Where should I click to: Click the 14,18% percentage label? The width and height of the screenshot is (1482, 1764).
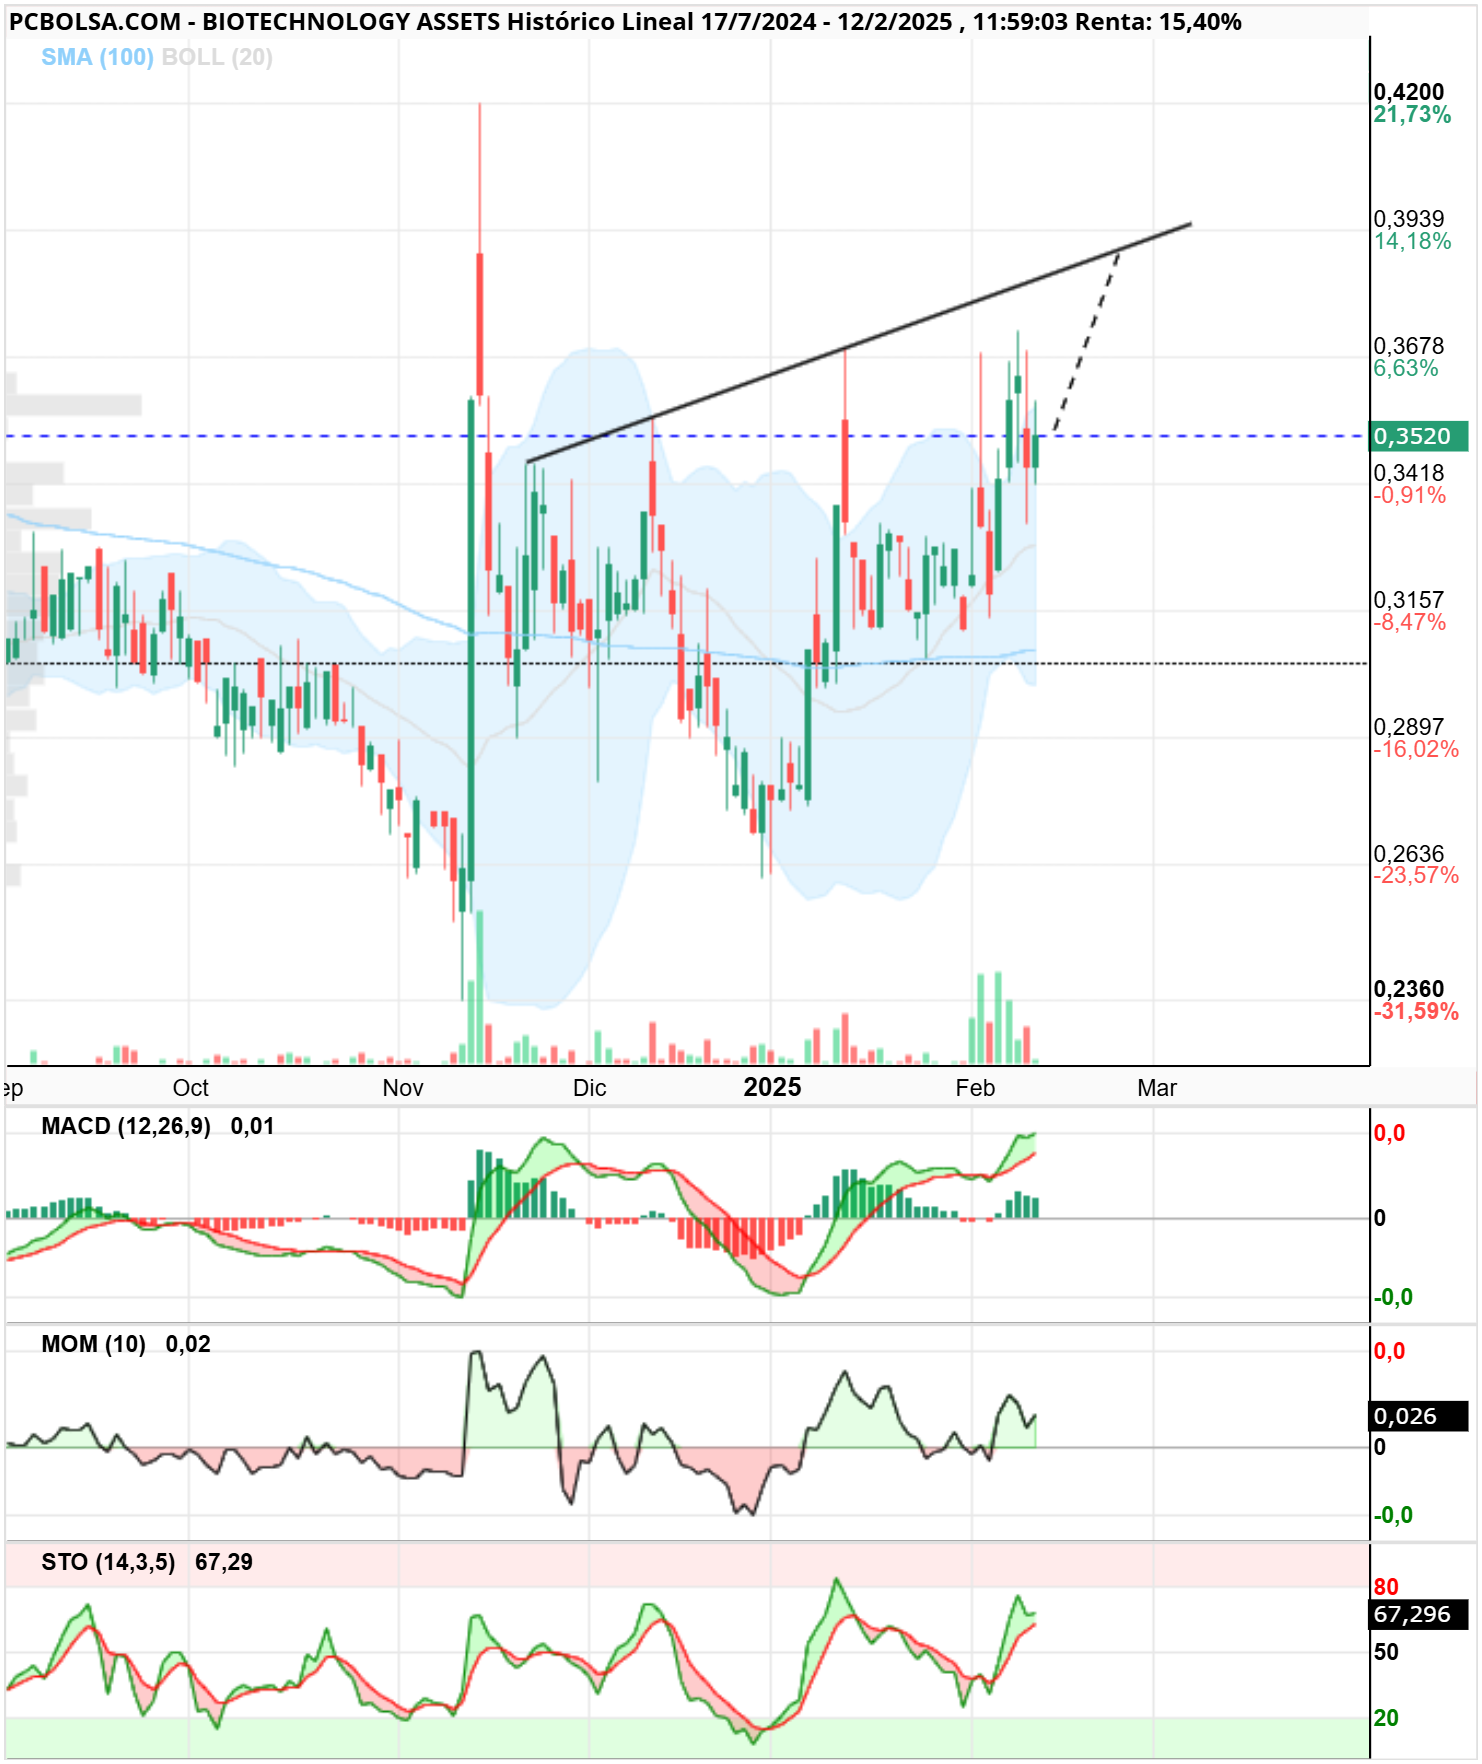(1411, 241)
